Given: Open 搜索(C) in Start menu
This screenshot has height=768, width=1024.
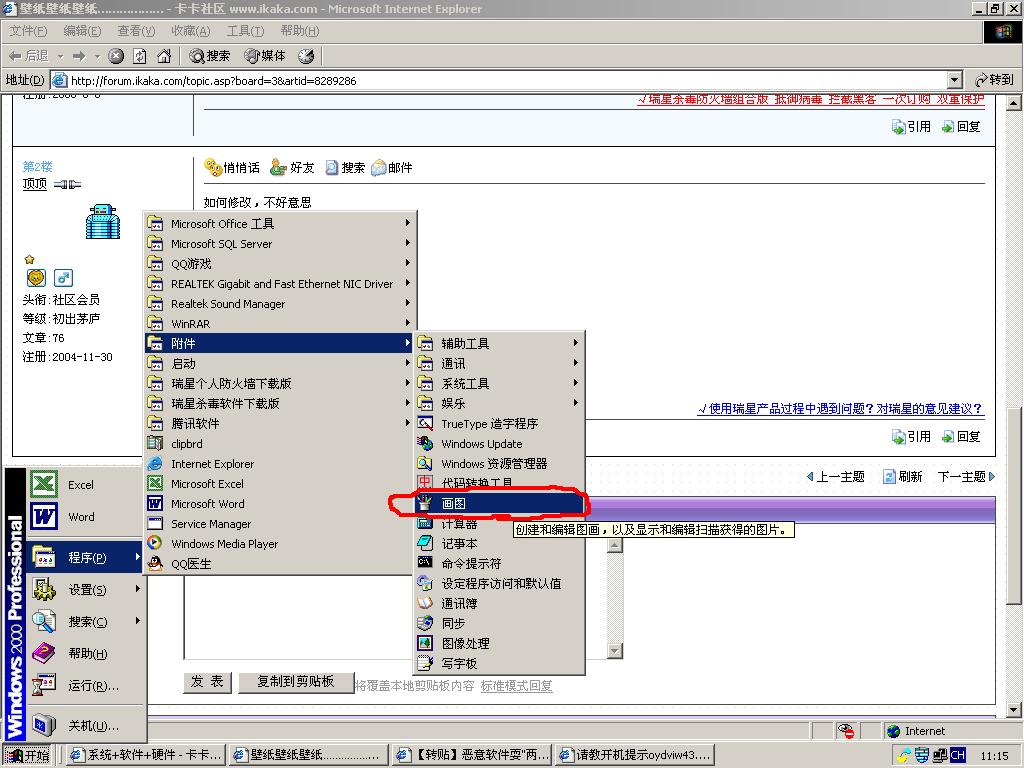Looking at the screenshot, I should click(84, 621).
